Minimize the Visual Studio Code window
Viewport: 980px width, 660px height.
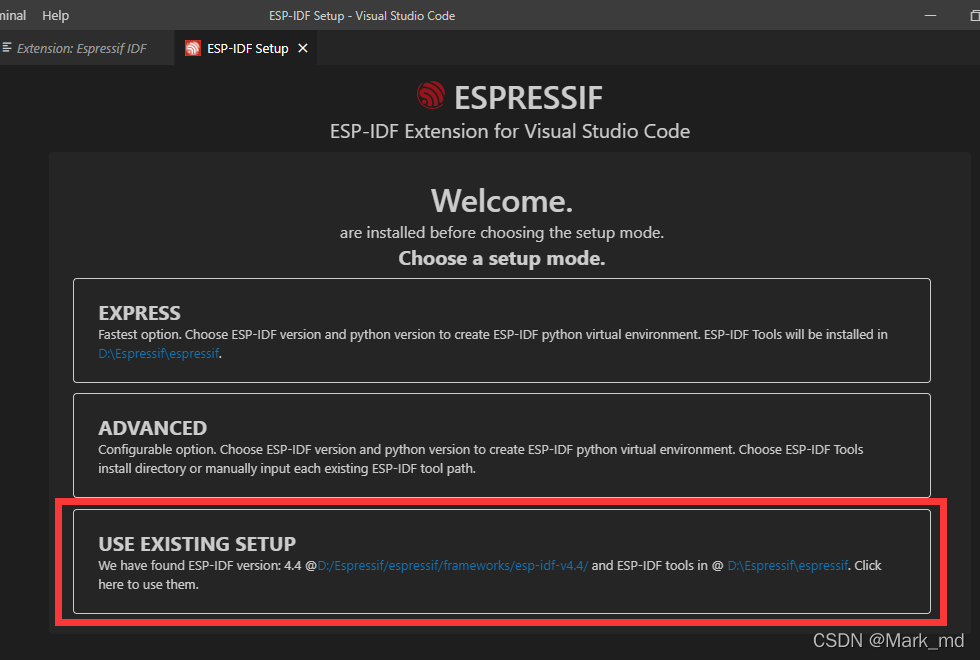pos(931,16)
